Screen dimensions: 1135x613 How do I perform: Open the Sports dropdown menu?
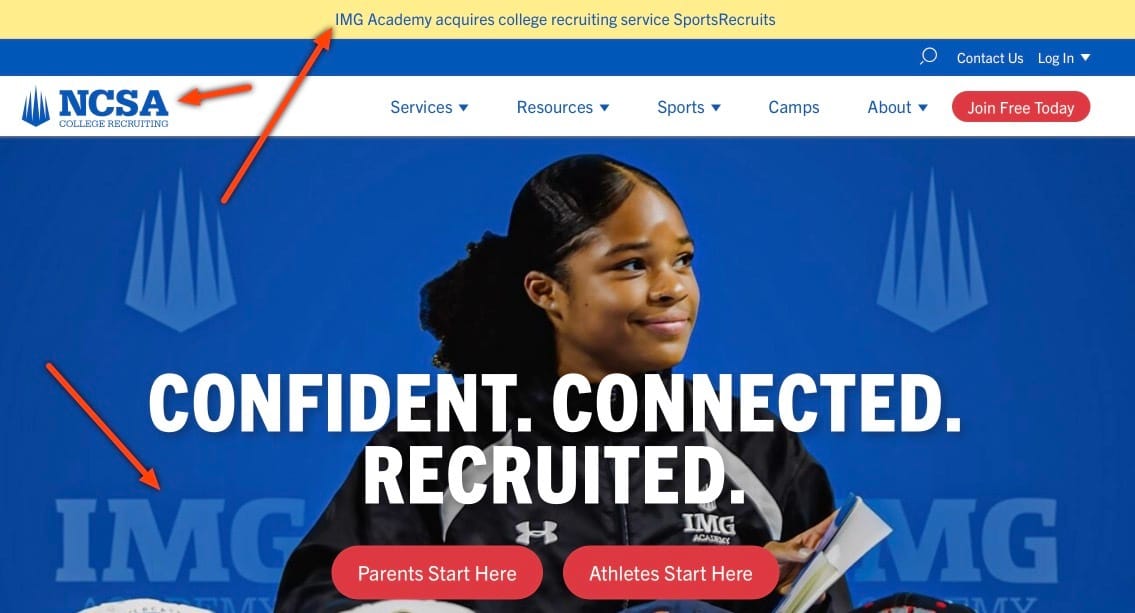tap(688, 107)
